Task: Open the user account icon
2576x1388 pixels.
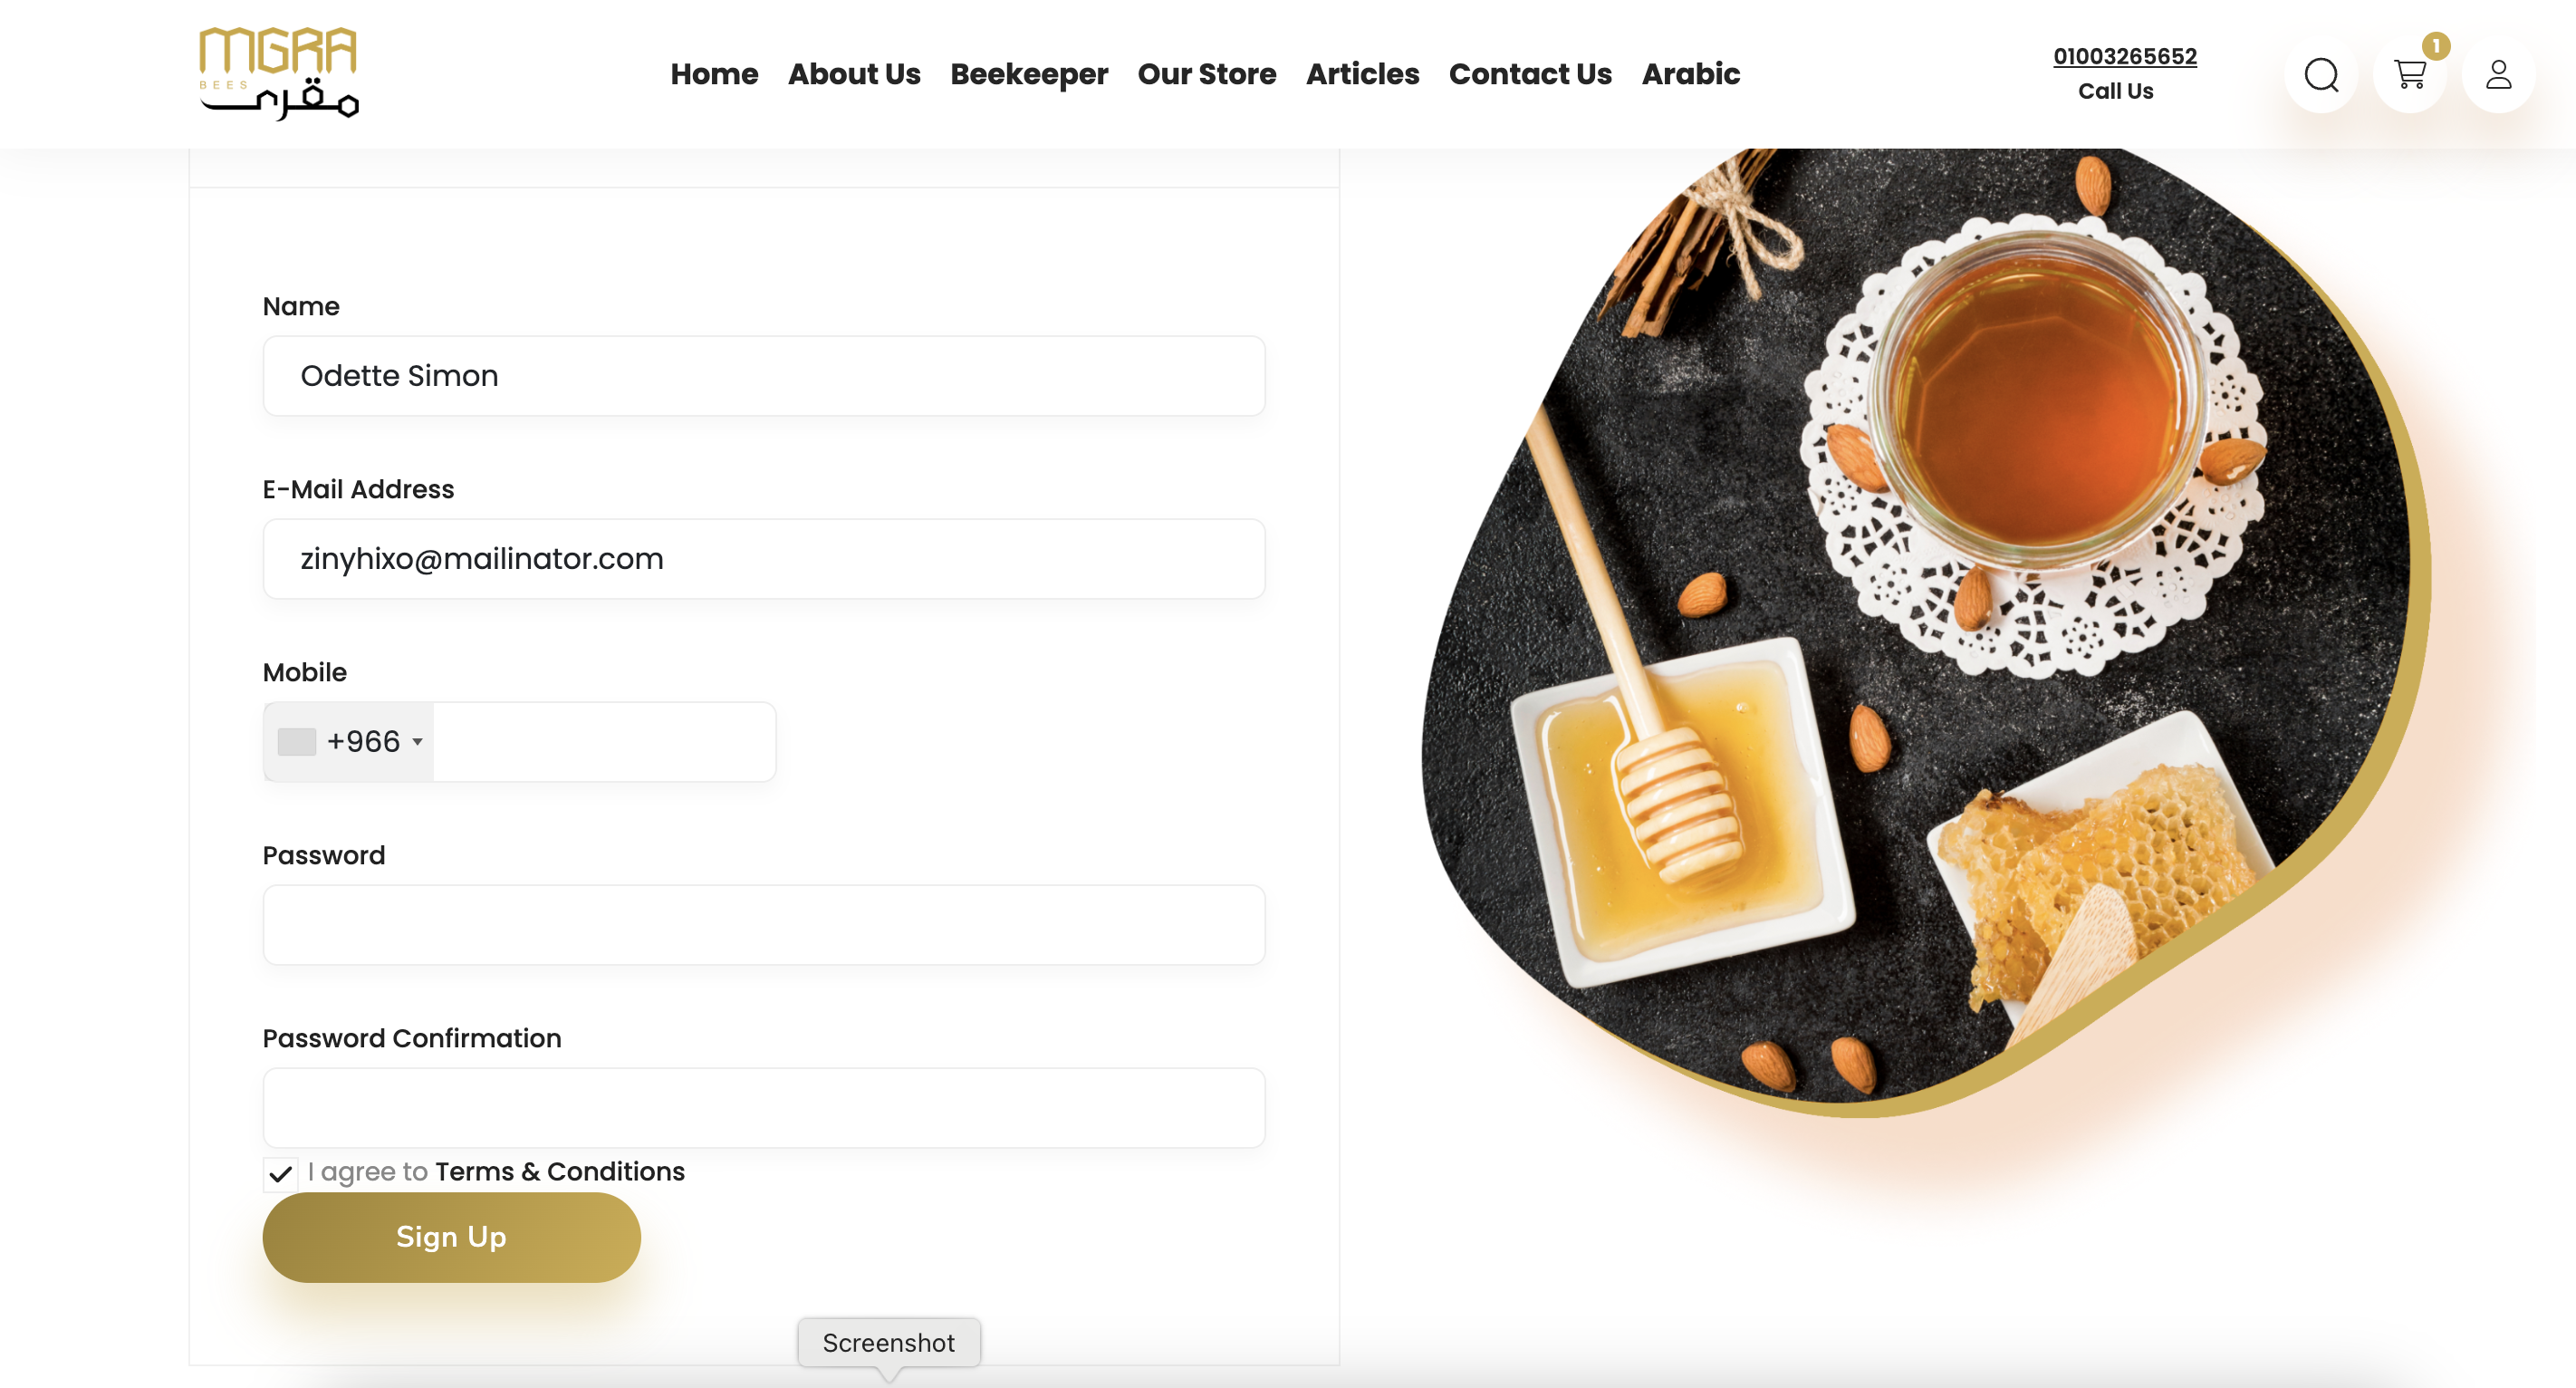Action: 2498,75
